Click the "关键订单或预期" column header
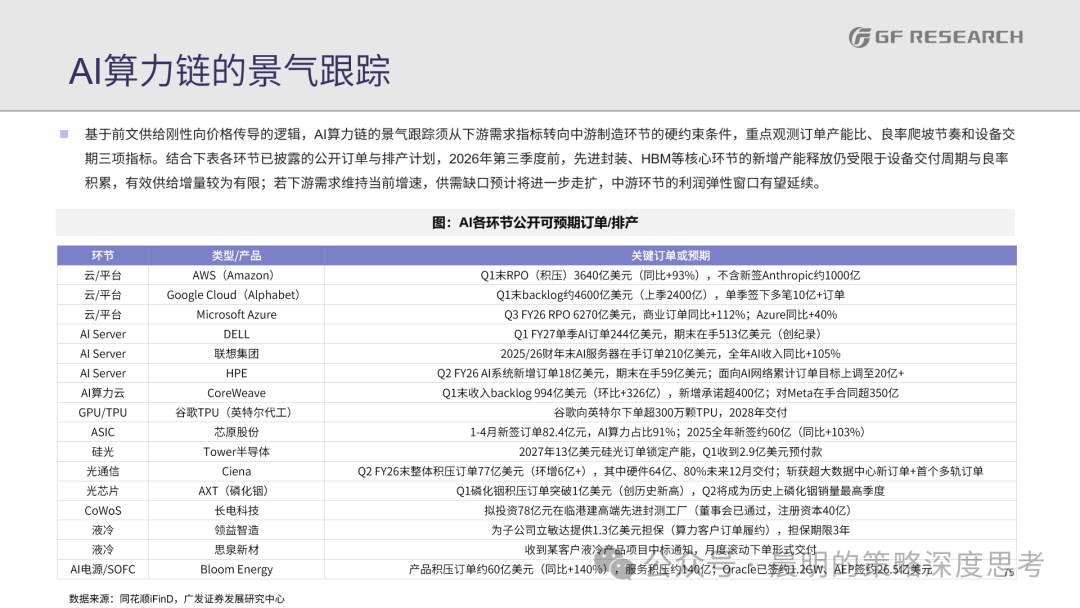The height and width of the screenshot is (608, 1080). [x=670, y=255]
